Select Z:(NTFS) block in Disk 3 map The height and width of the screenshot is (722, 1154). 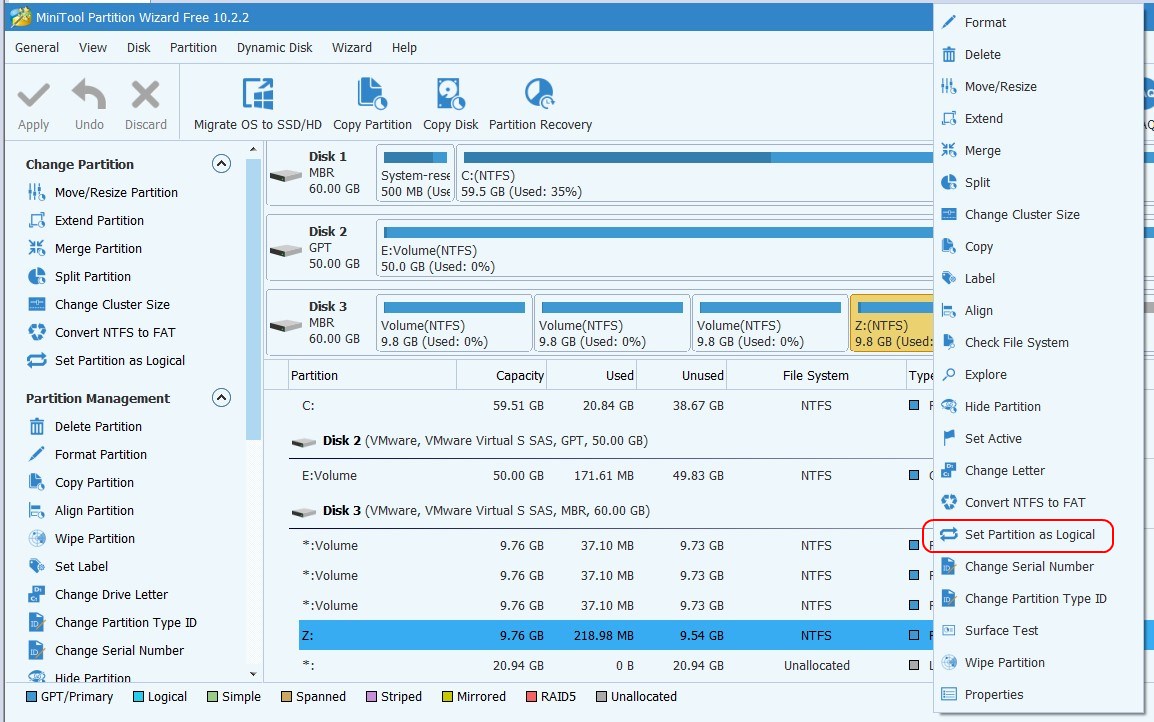(x=891, y=324)
